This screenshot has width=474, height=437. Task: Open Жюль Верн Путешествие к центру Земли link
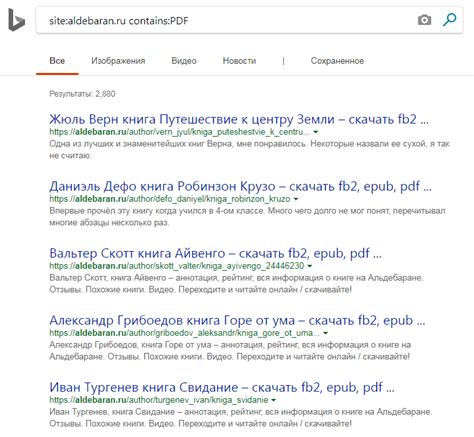(239, 119)
